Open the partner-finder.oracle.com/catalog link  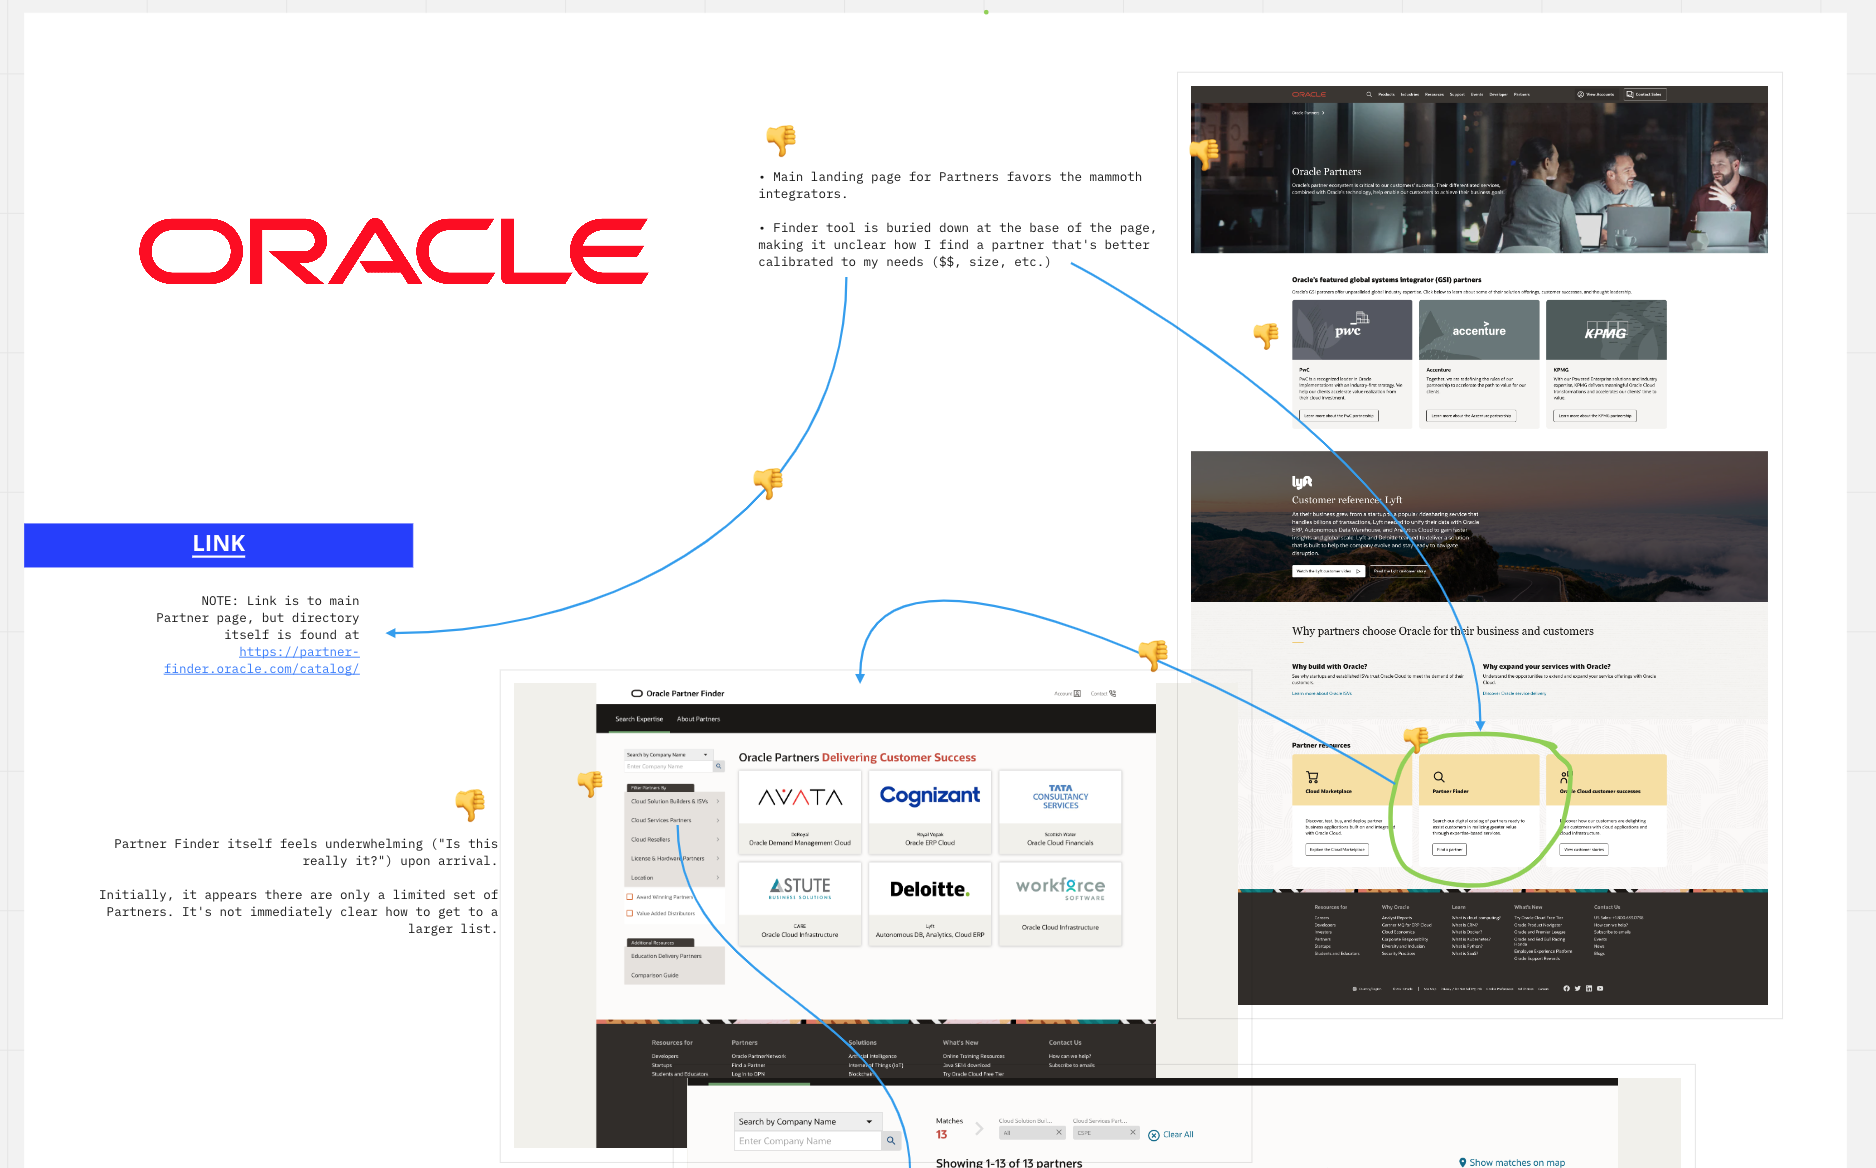pyautogui.click(x=262, y=660)
